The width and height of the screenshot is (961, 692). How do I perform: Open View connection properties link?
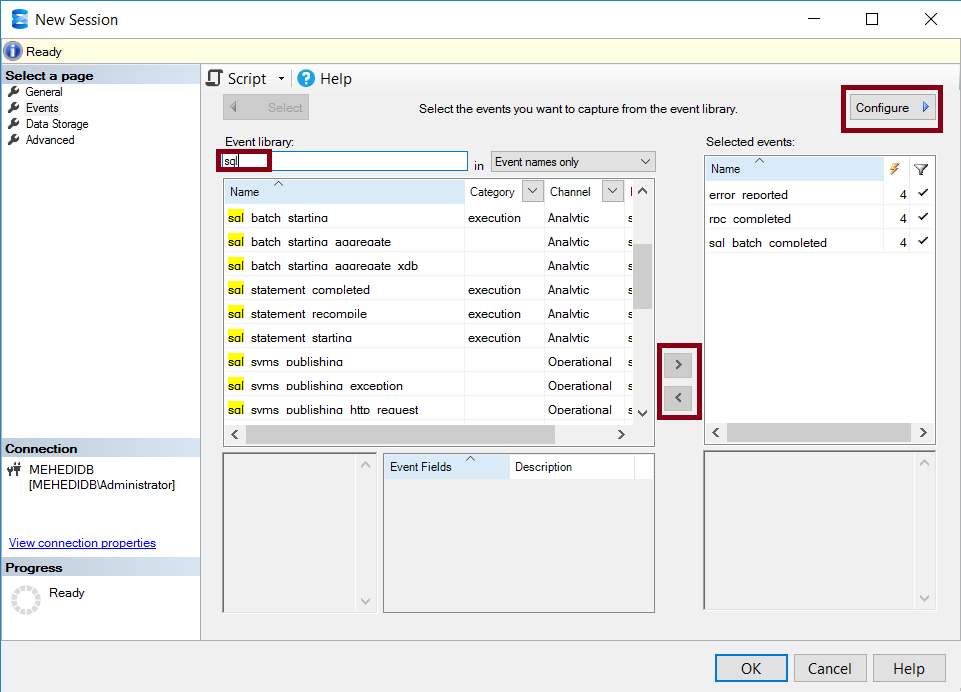pyautogui.click(x=82, y=543)
